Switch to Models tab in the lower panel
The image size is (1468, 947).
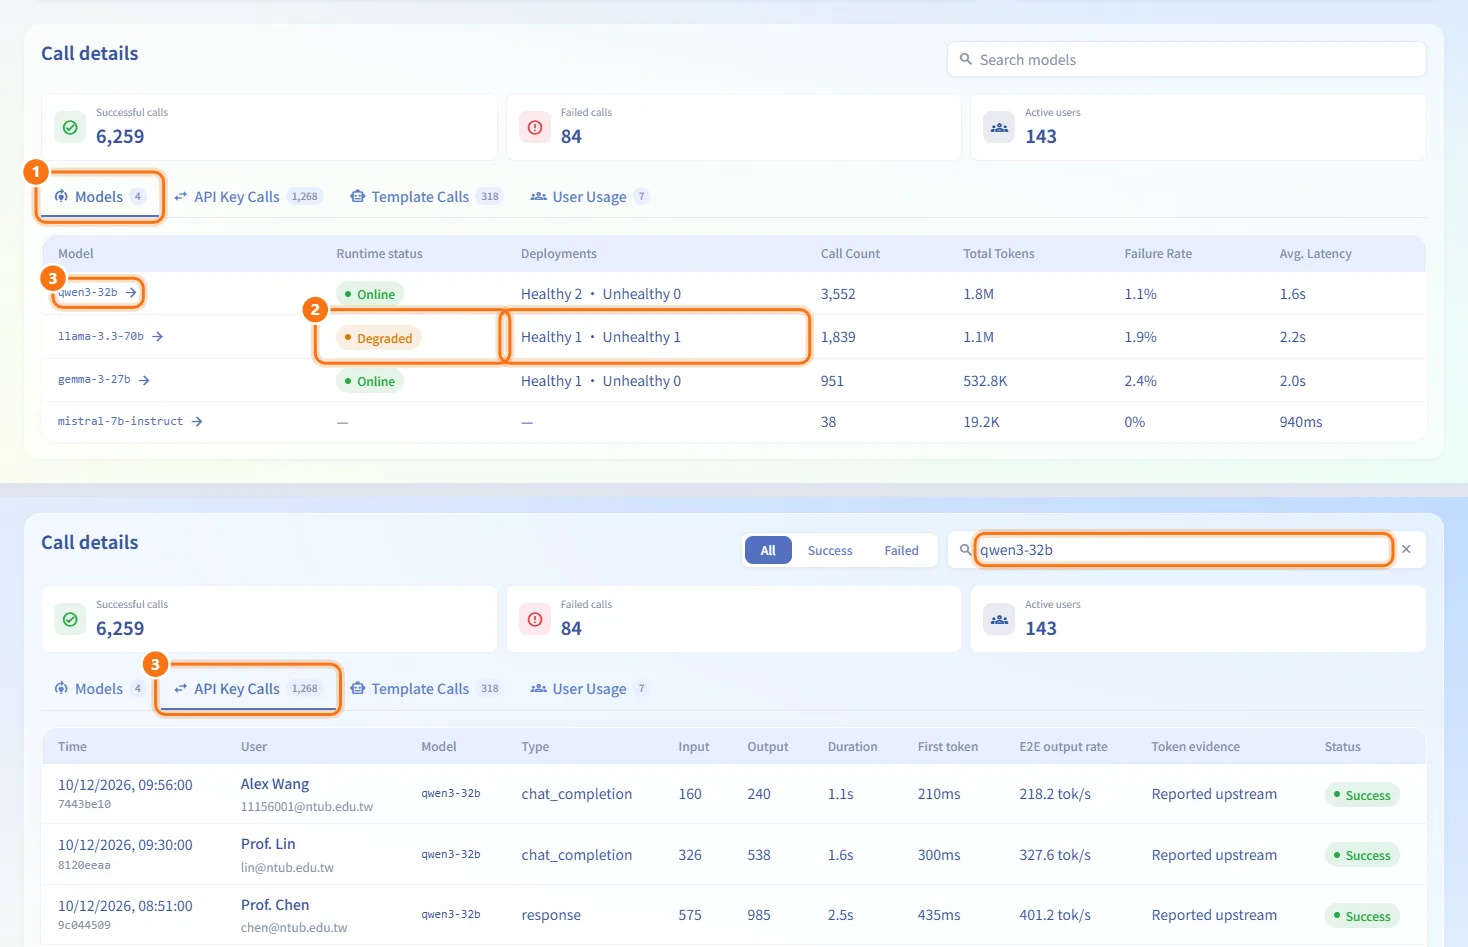(x=100, y=689)
